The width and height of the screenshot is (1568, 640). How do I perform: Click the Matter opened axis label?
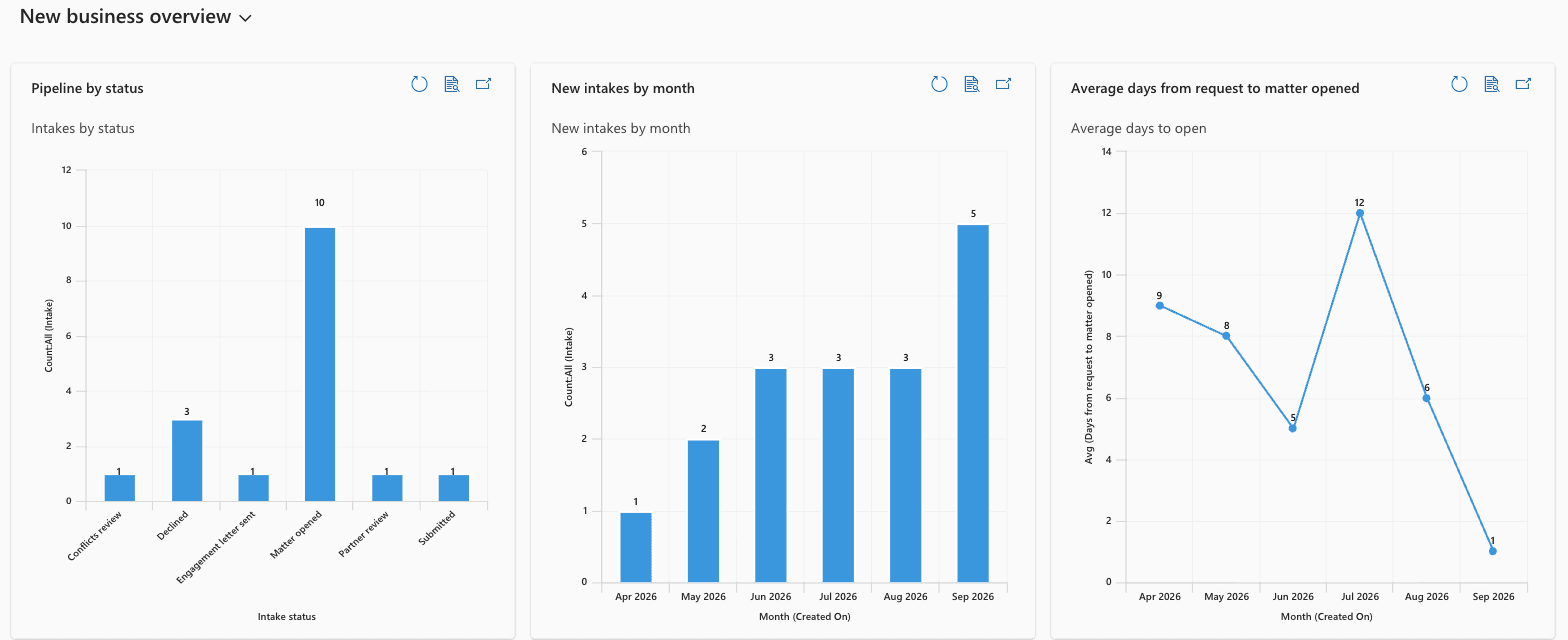(295, 534)
